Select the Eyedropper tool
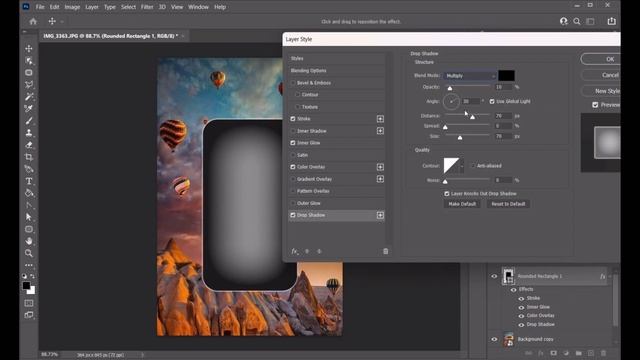The height and width of the screenshot is (360, 640). (29, 109)
